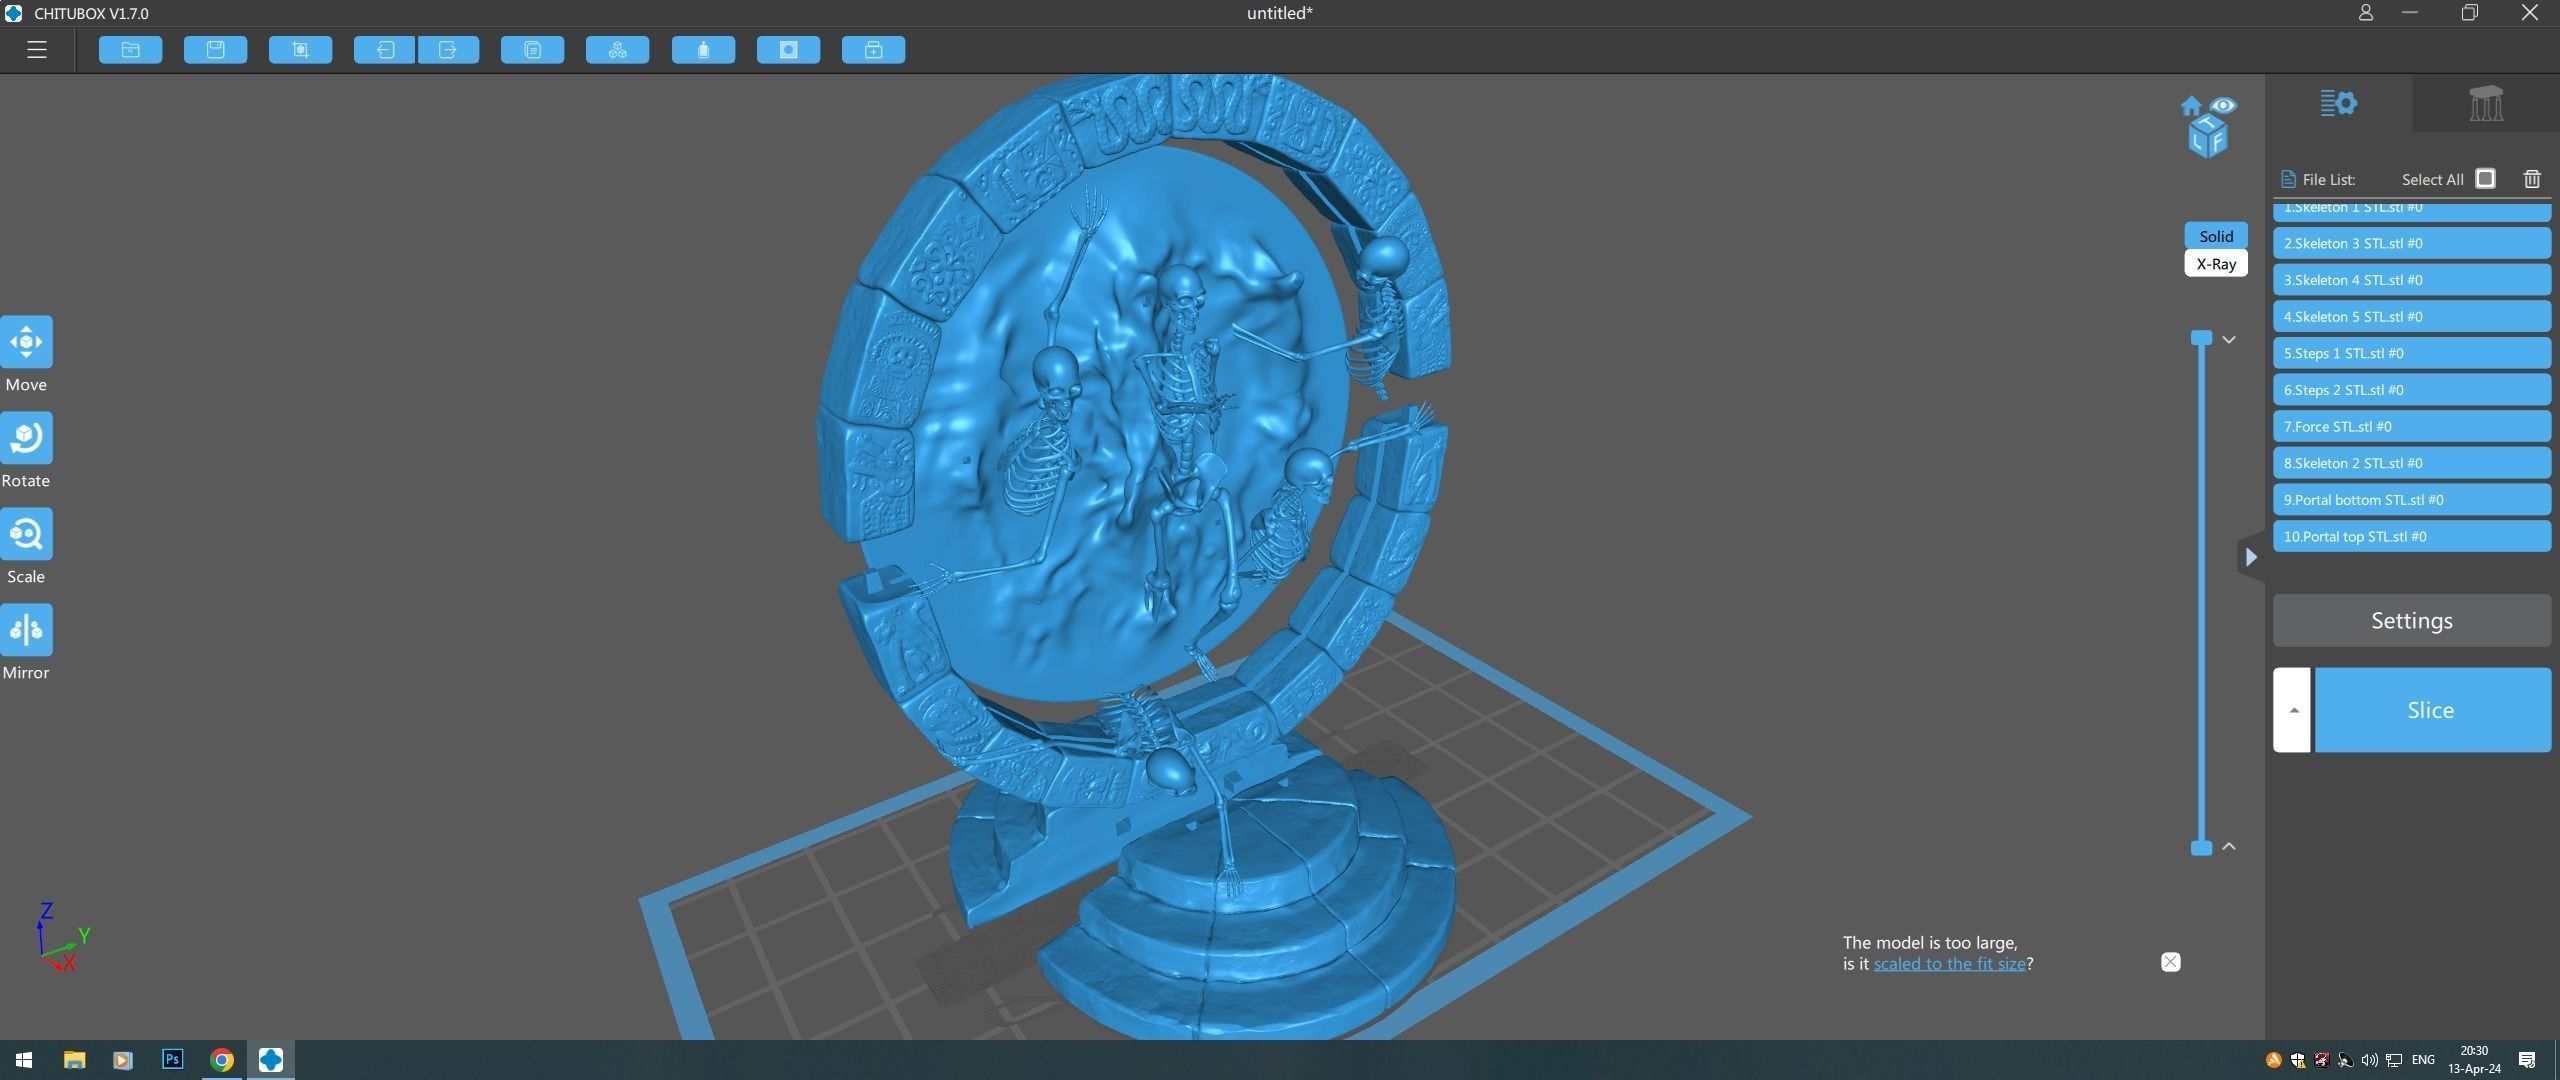
Task: Click the screenshot capture toolbar icon
Action: click(300, 50)
